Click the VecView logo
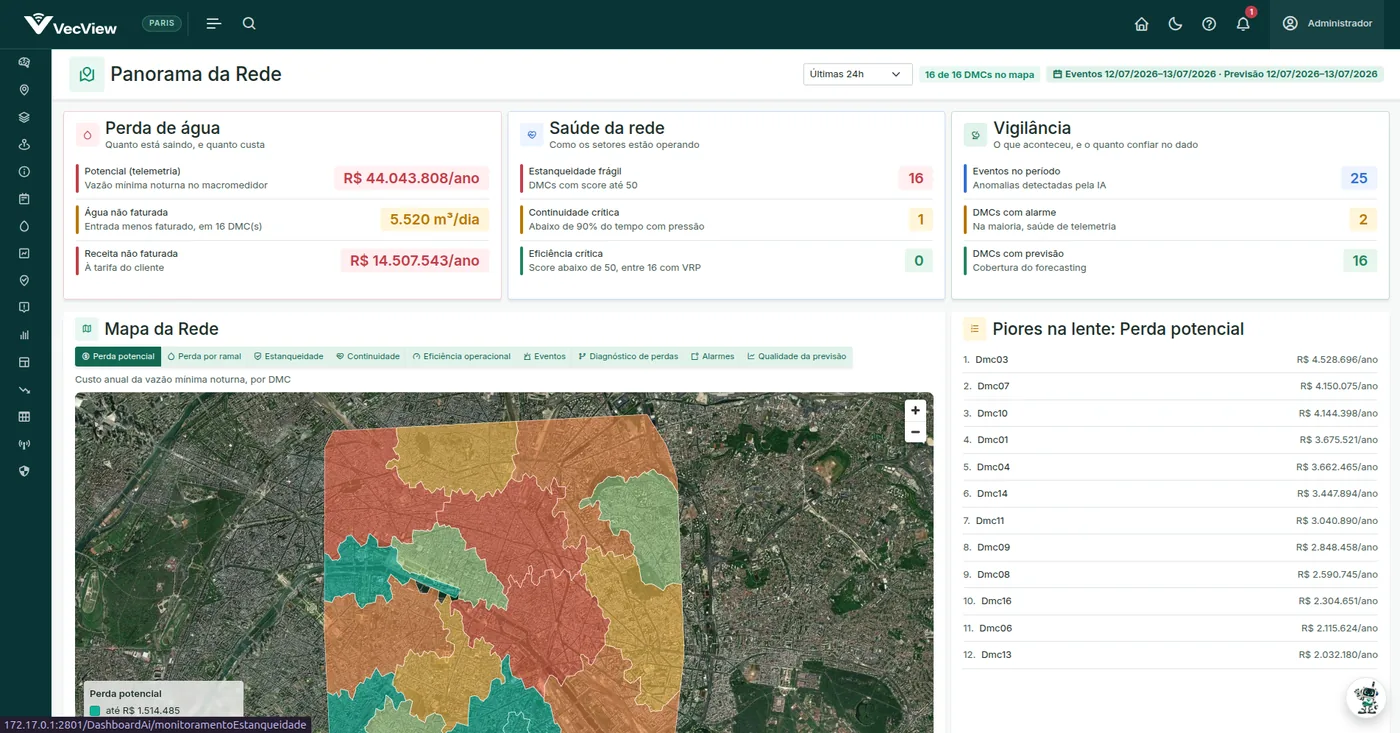Image resolution: width=1400 pixels, height=733 pixels. (x=70, y=24)
